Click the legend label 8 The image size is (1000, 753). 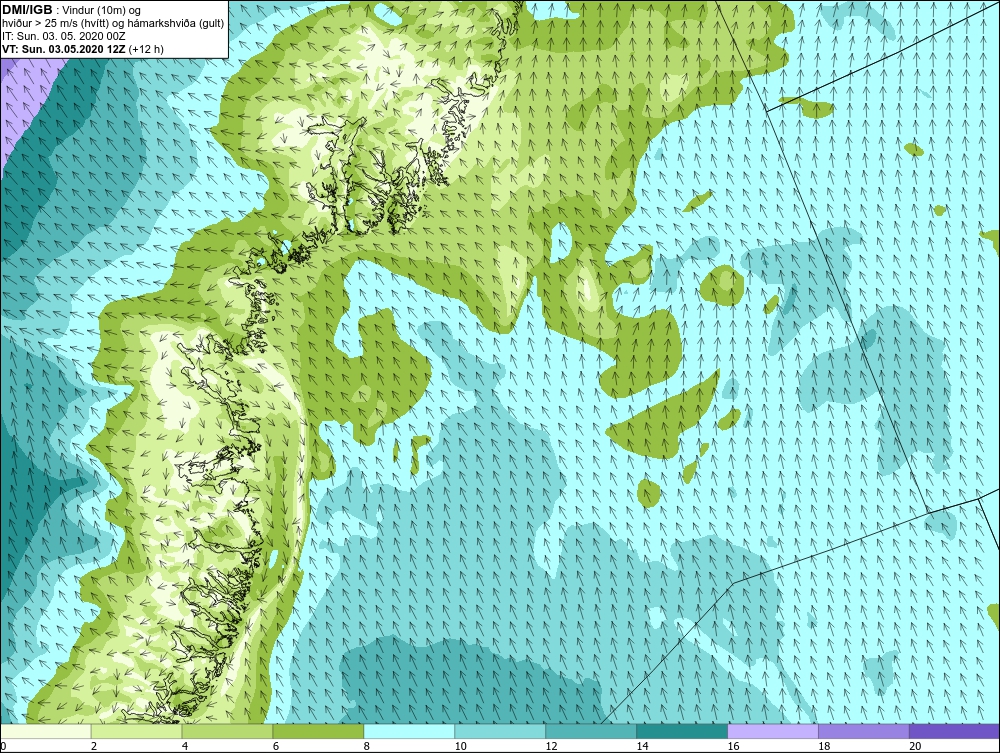click(367, 746)
